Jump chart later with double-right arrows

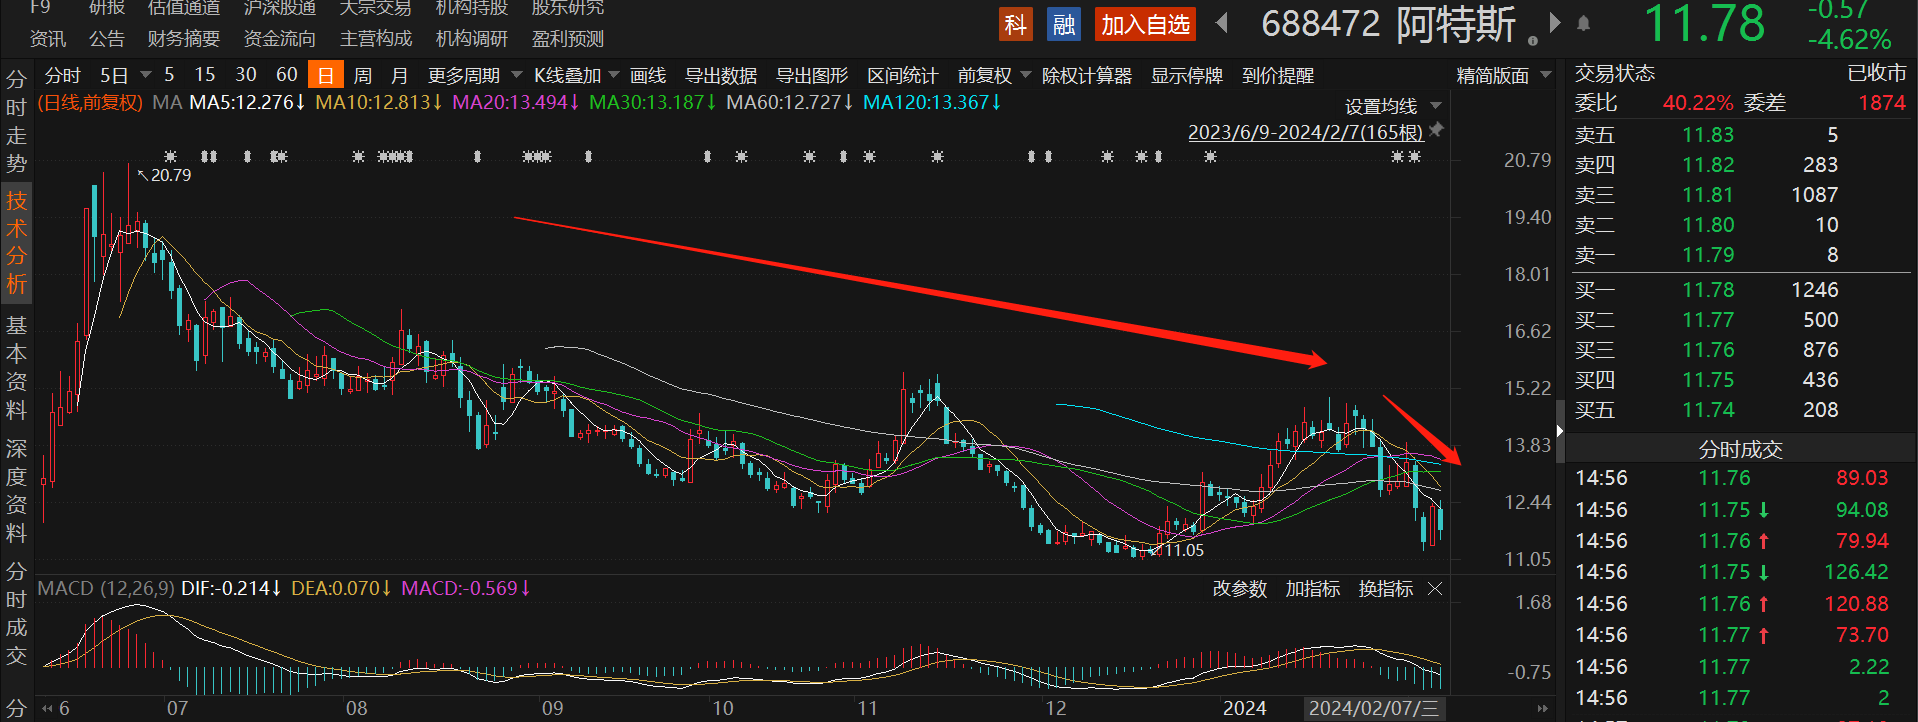(x=1543, y=708)
